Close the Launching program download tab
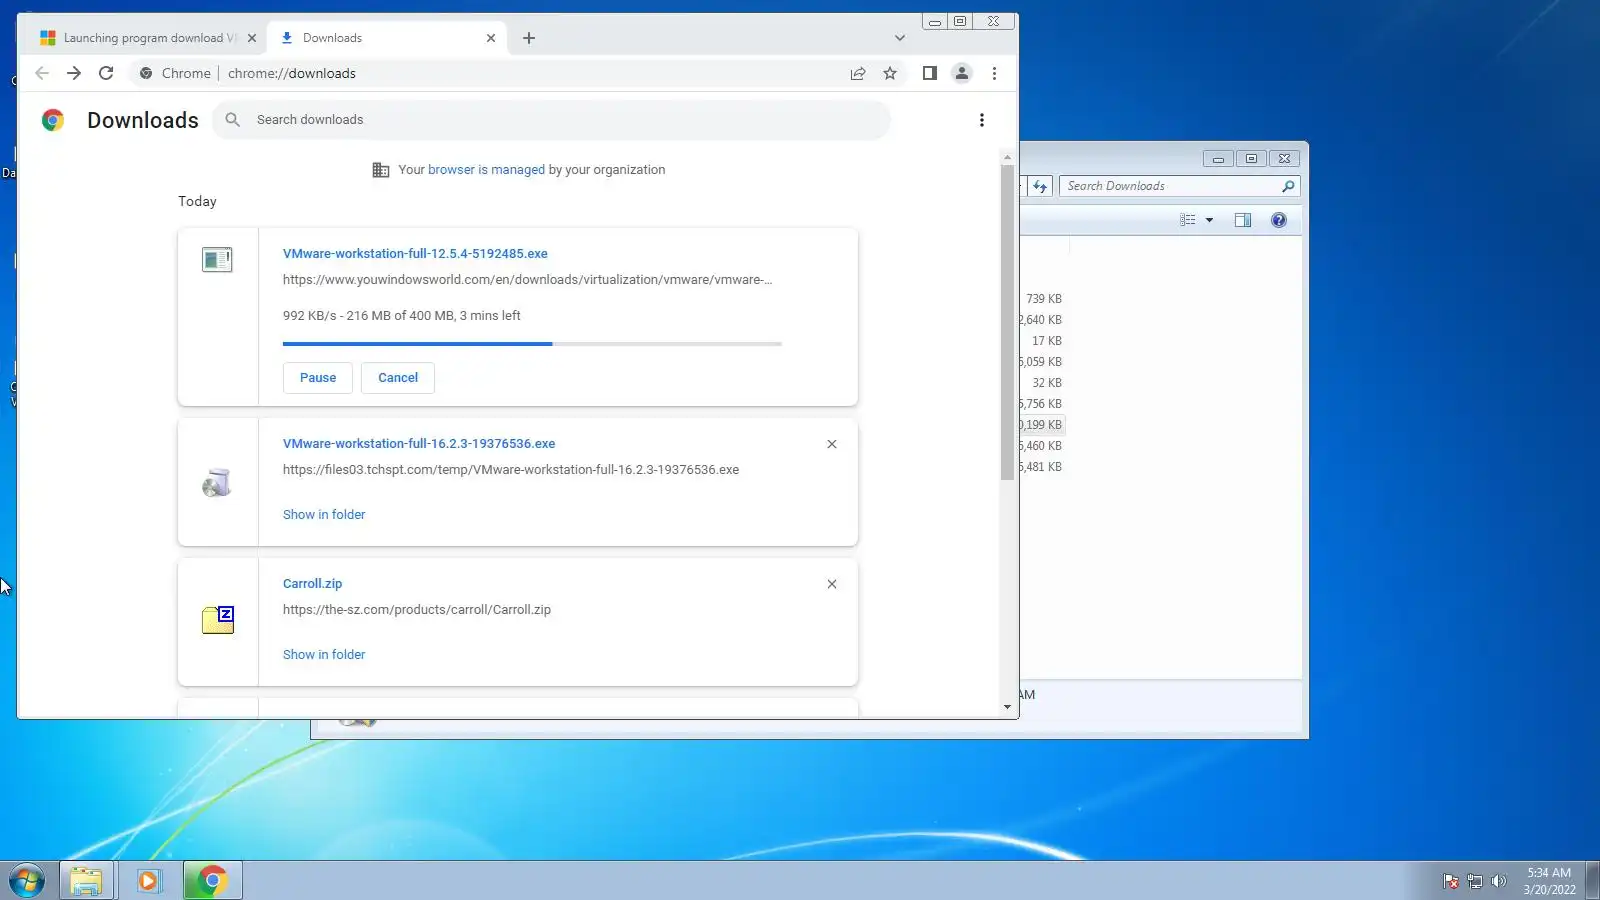The image size is (1600, 900). pyautogui.click(x=252, y=38)
